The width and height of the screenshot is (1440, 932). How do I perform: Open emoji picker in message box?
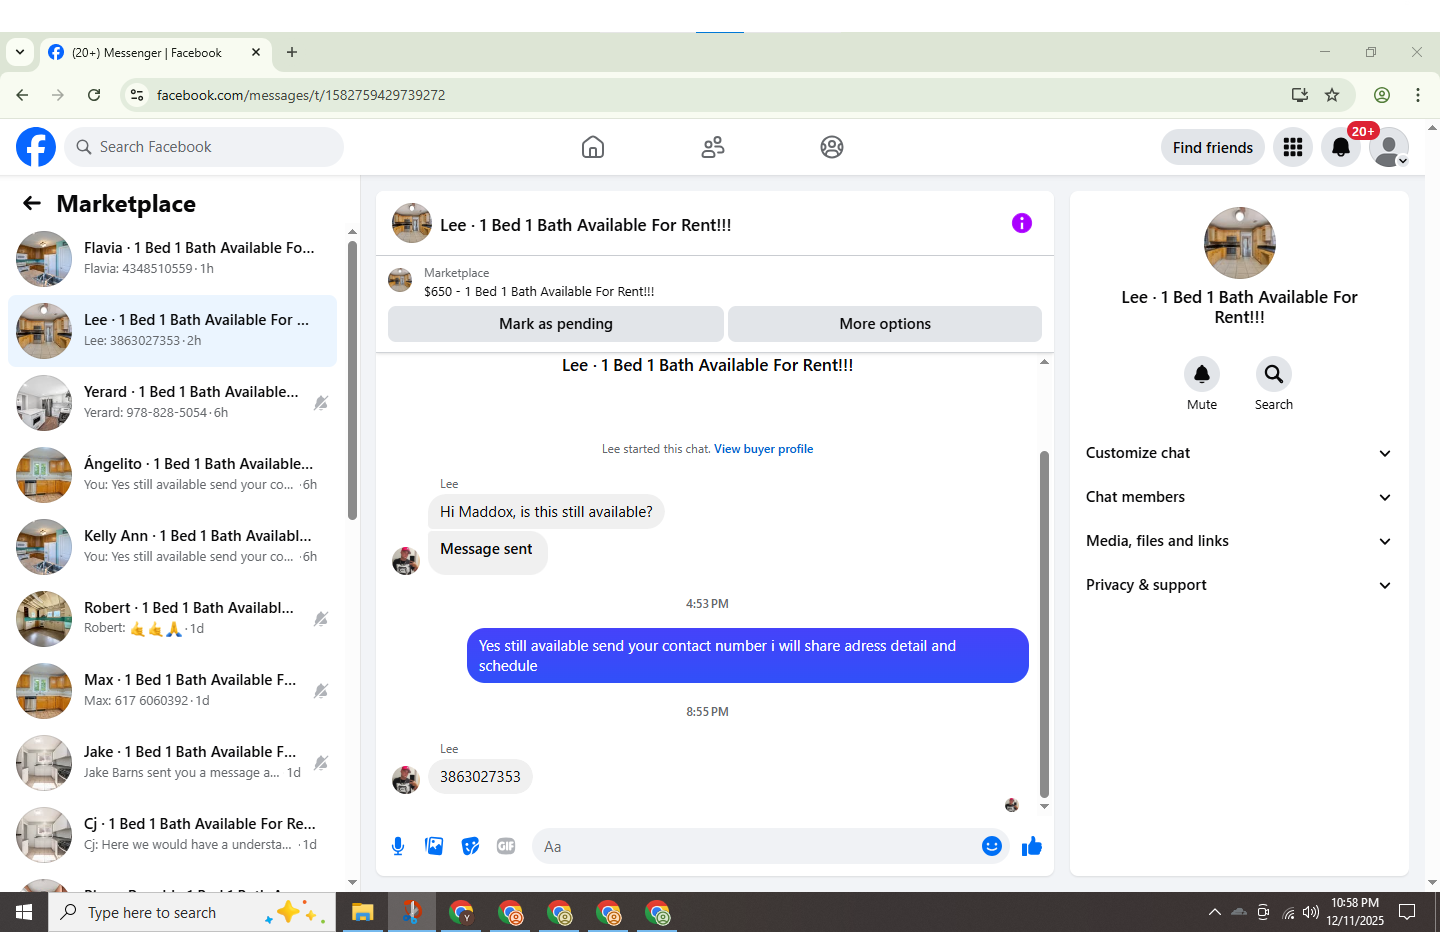(991, 846)
